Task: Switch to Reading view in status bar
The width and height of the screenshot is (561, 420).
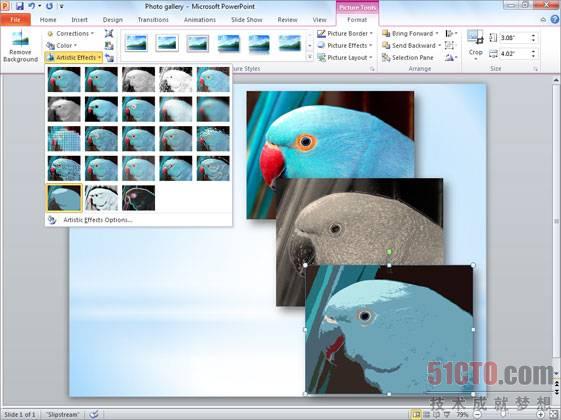Action: 436,415
